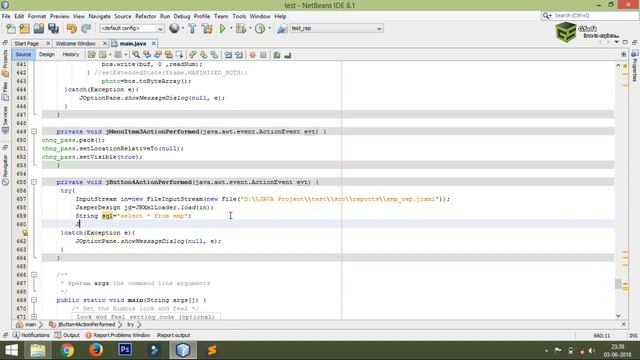Open the test_rep combo box
The height and width of the screenshot is (360, 640).
point(337,29)
